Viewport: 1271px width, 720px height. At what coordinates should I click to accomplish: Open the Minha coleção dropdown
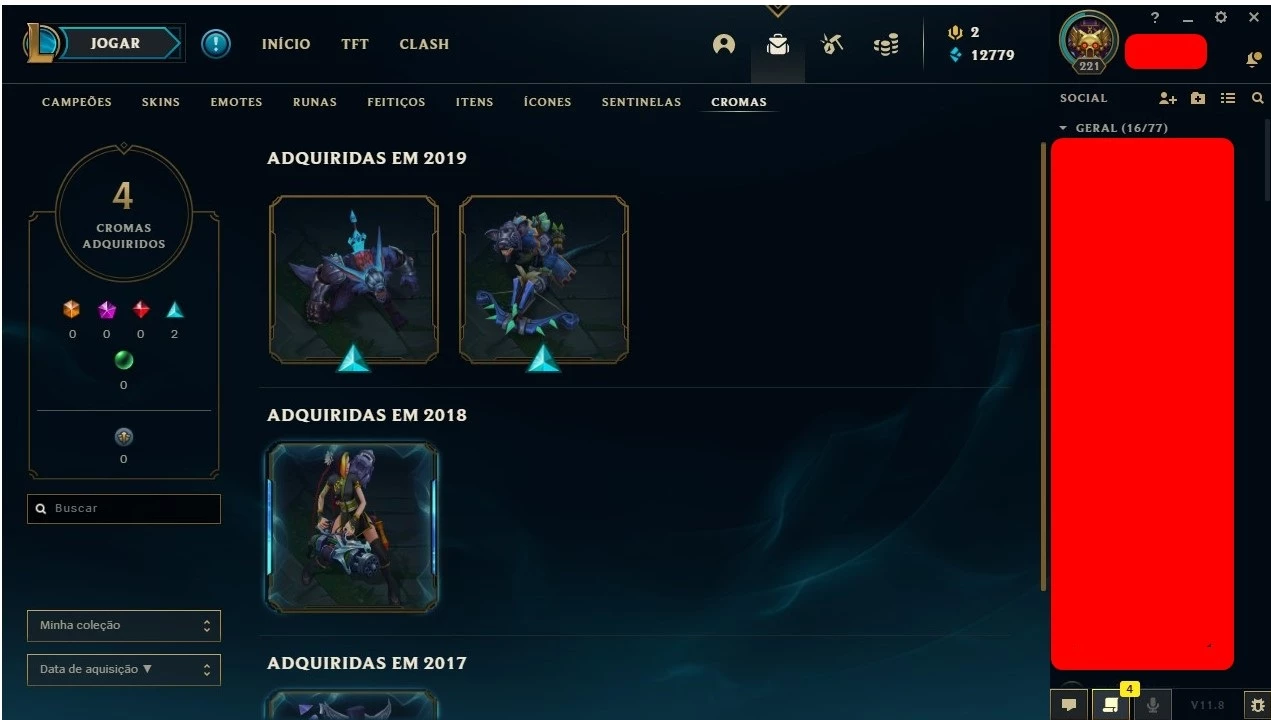[x=124, y=626]
